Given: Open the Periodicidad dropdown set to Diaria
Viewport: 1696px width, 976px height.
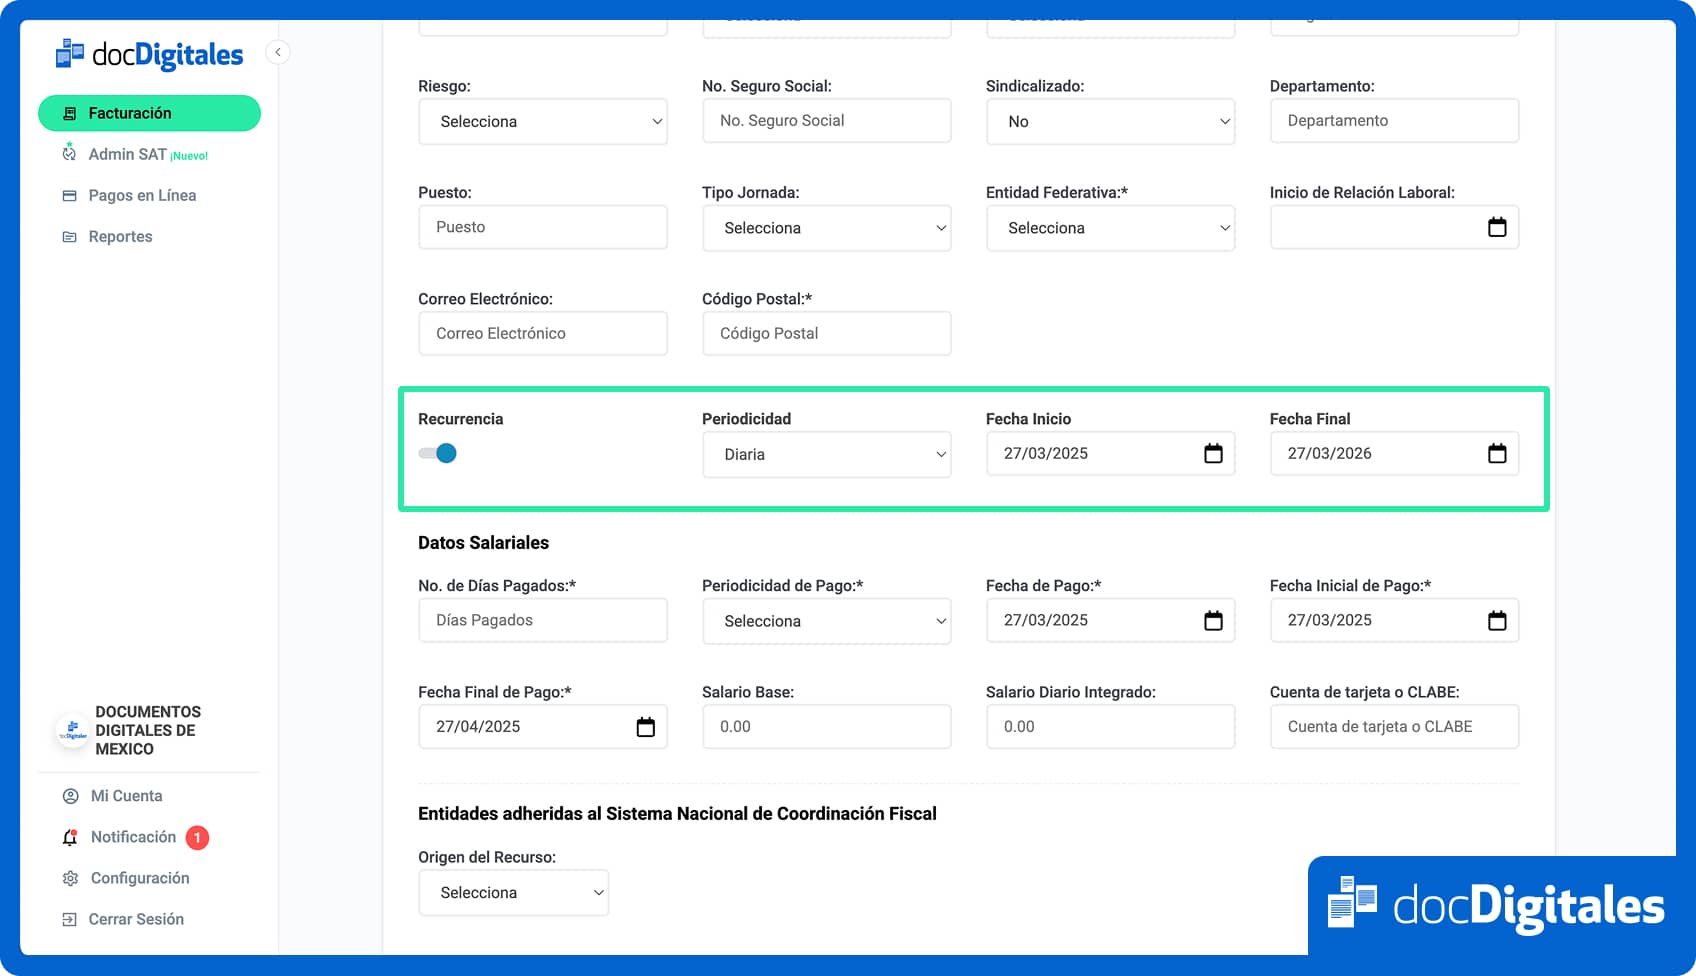Looking at the screenshot, I should pyautogui.click(x=827, y=454).
